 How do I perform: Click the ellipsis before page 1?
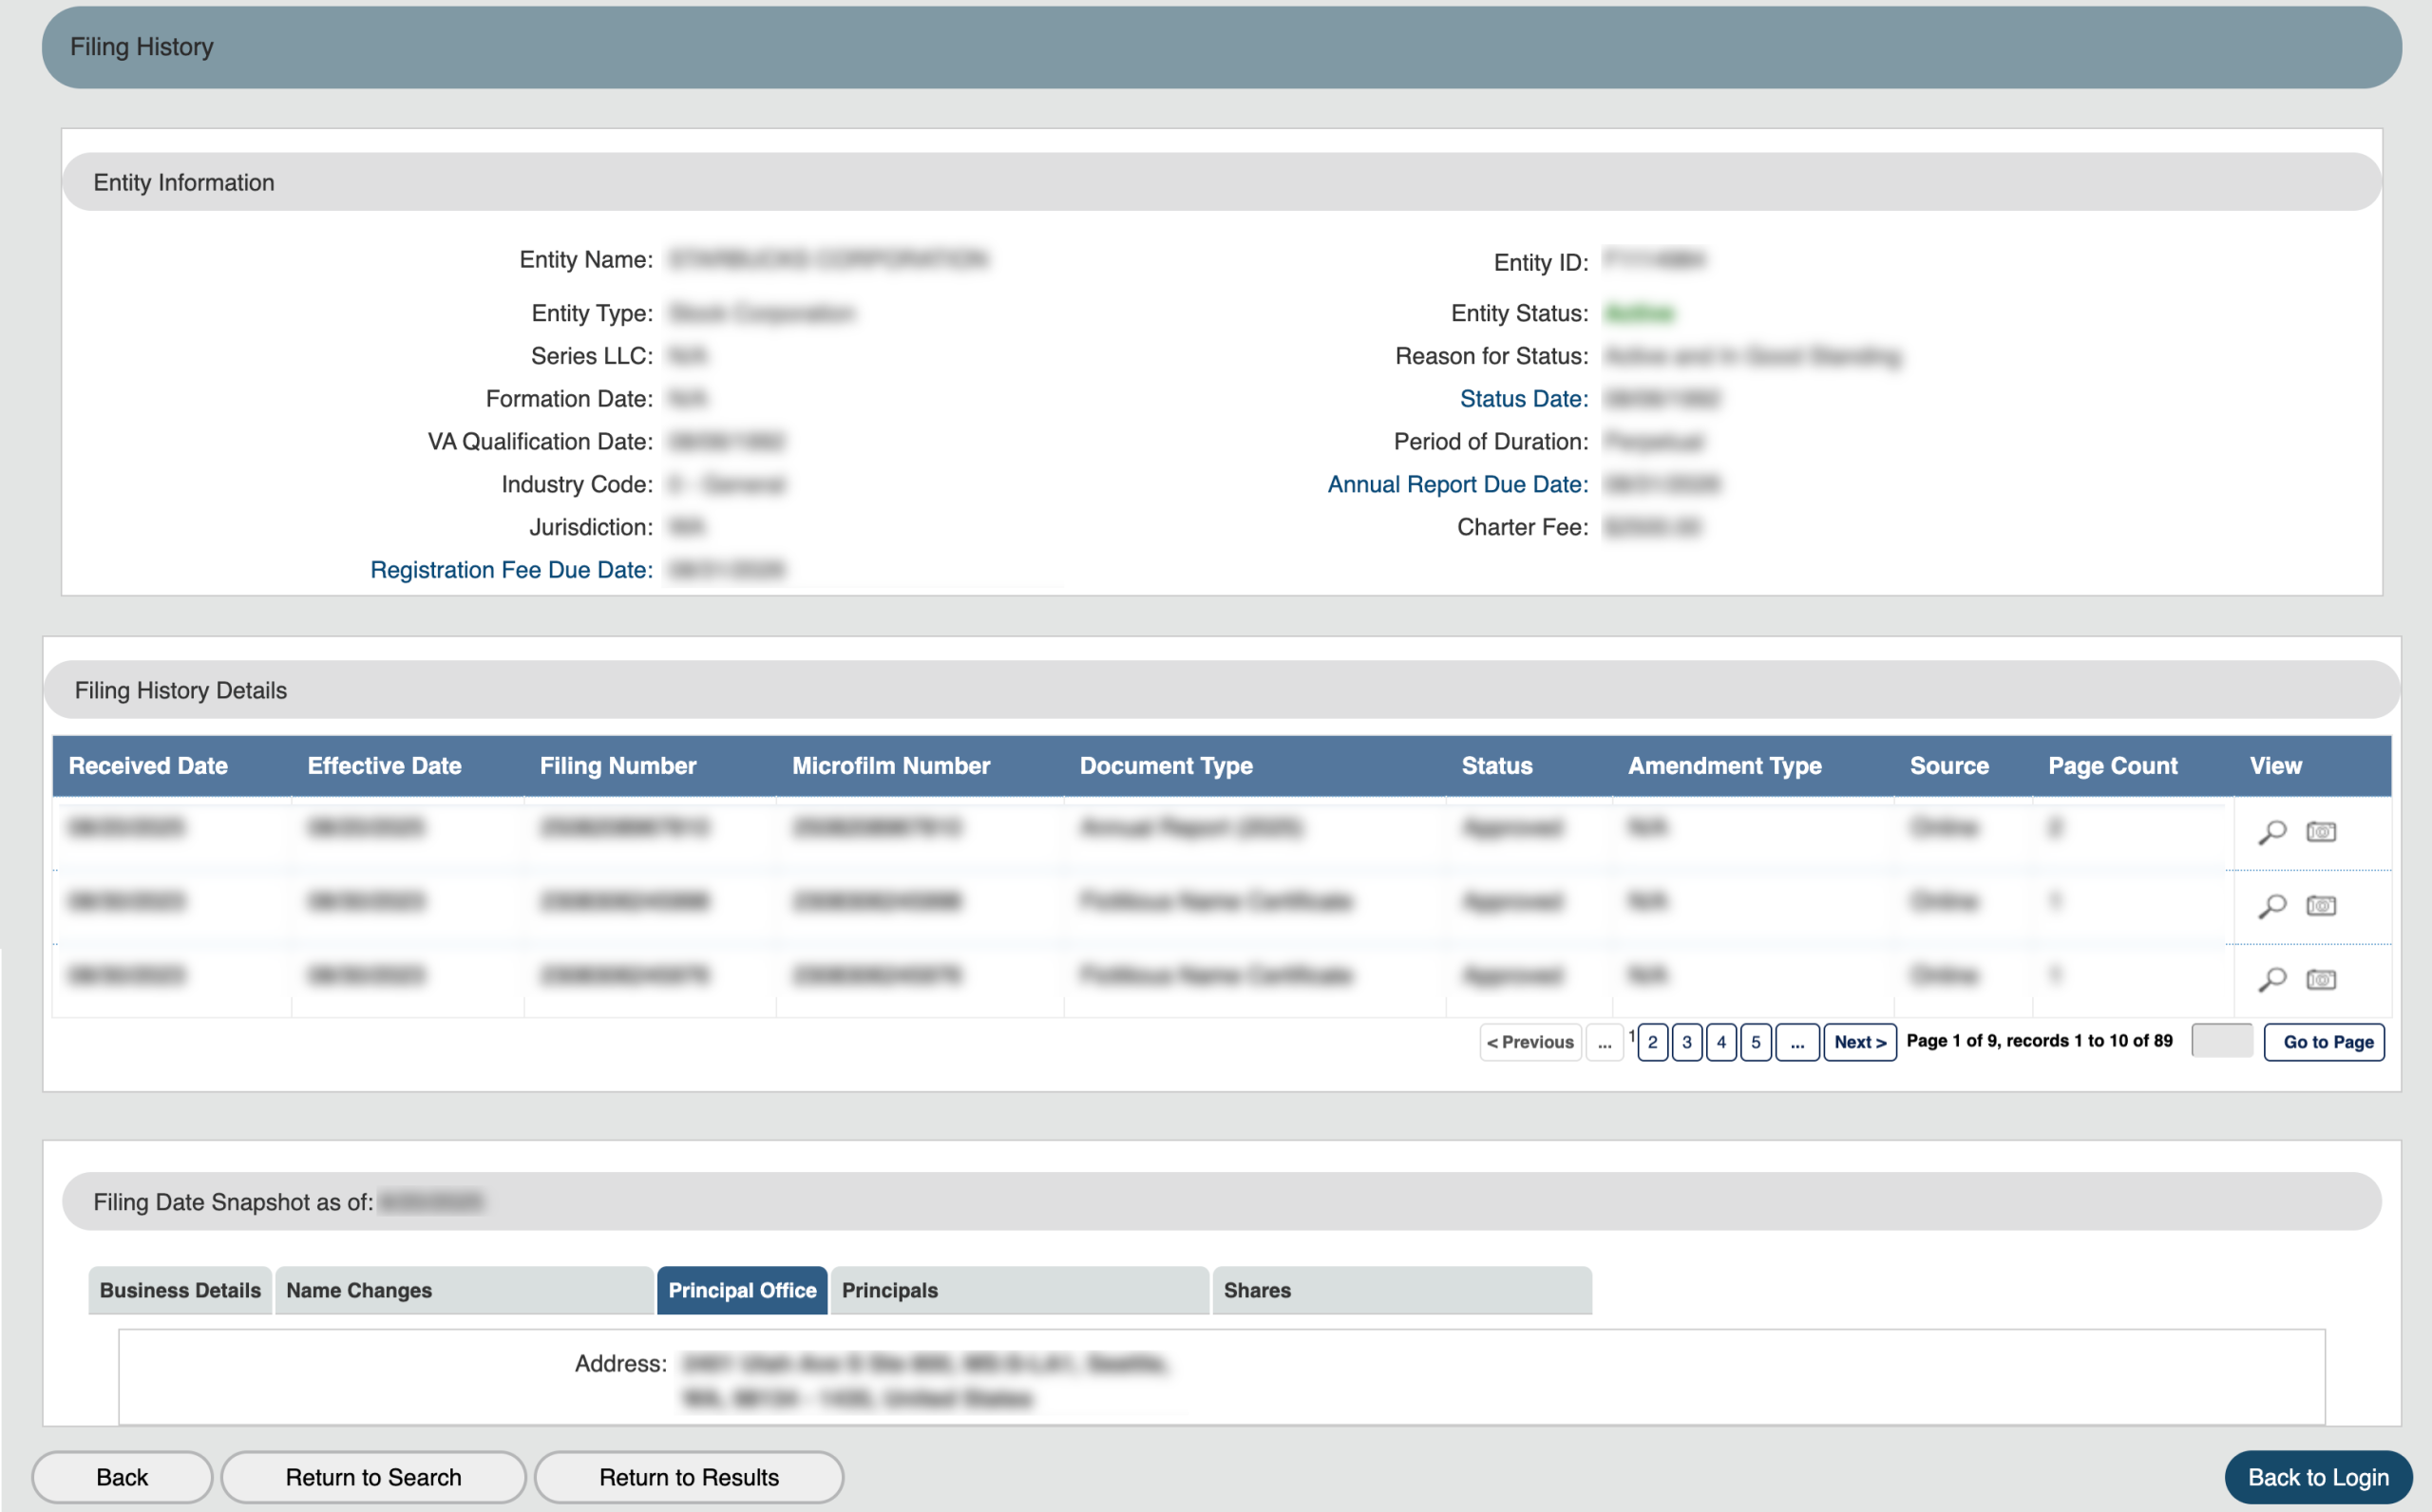(1605, 1042)
